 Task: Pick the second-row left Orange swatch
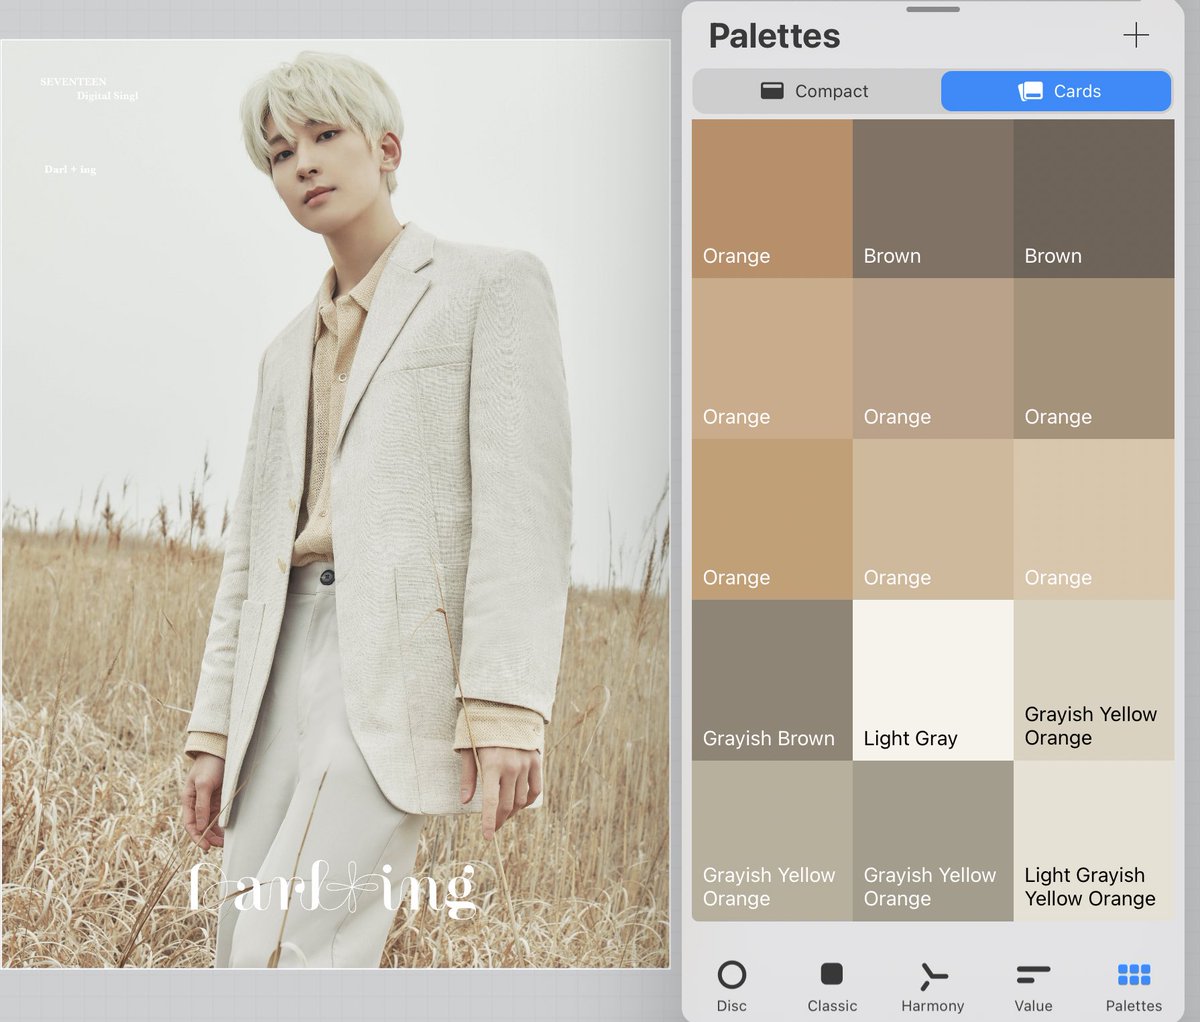coord(772,358)
